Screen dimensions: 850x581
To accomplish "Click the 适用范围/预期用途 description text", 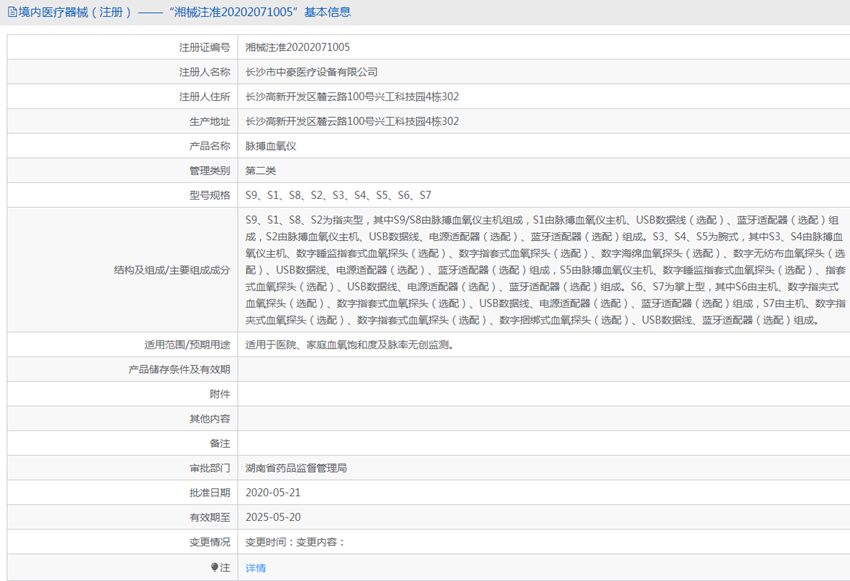I will (x=350, y=345).
